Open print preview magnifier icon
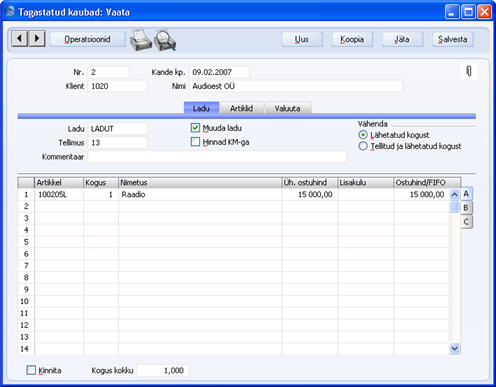The height and width of the screenshot is (387, 496). 165,40
